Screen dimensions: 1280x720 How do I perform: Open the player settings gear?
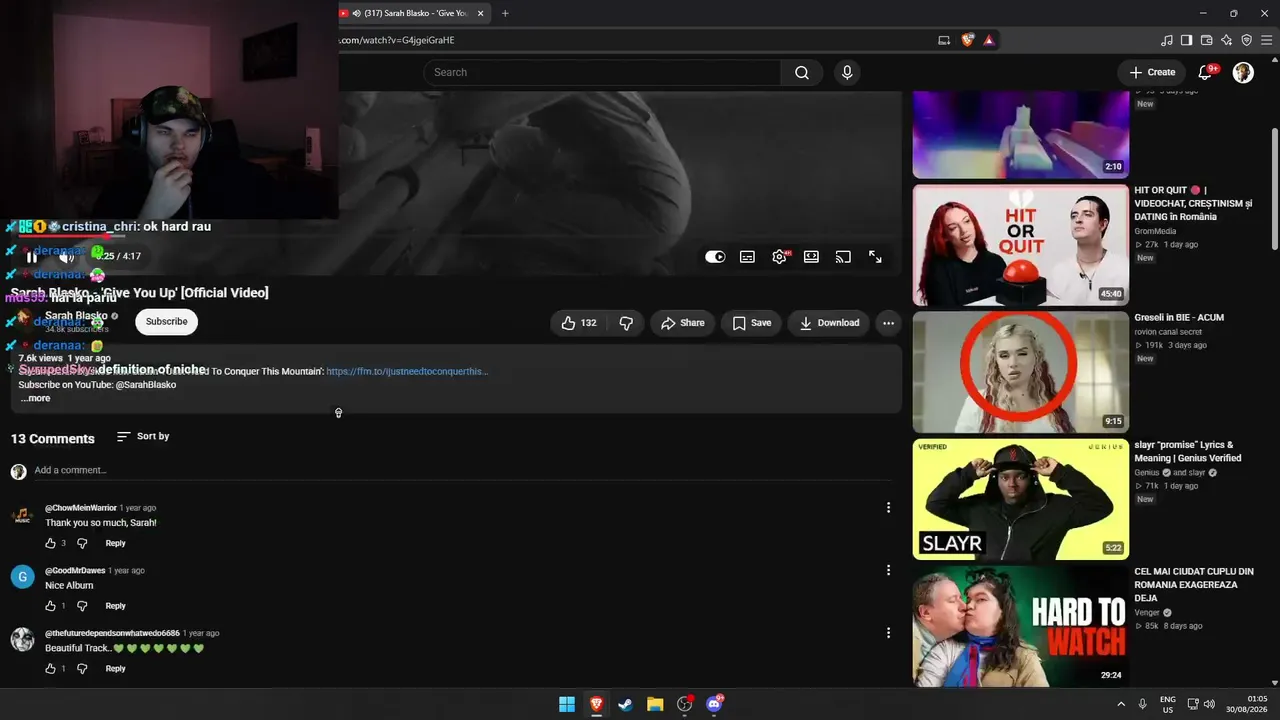click(779, 257)
